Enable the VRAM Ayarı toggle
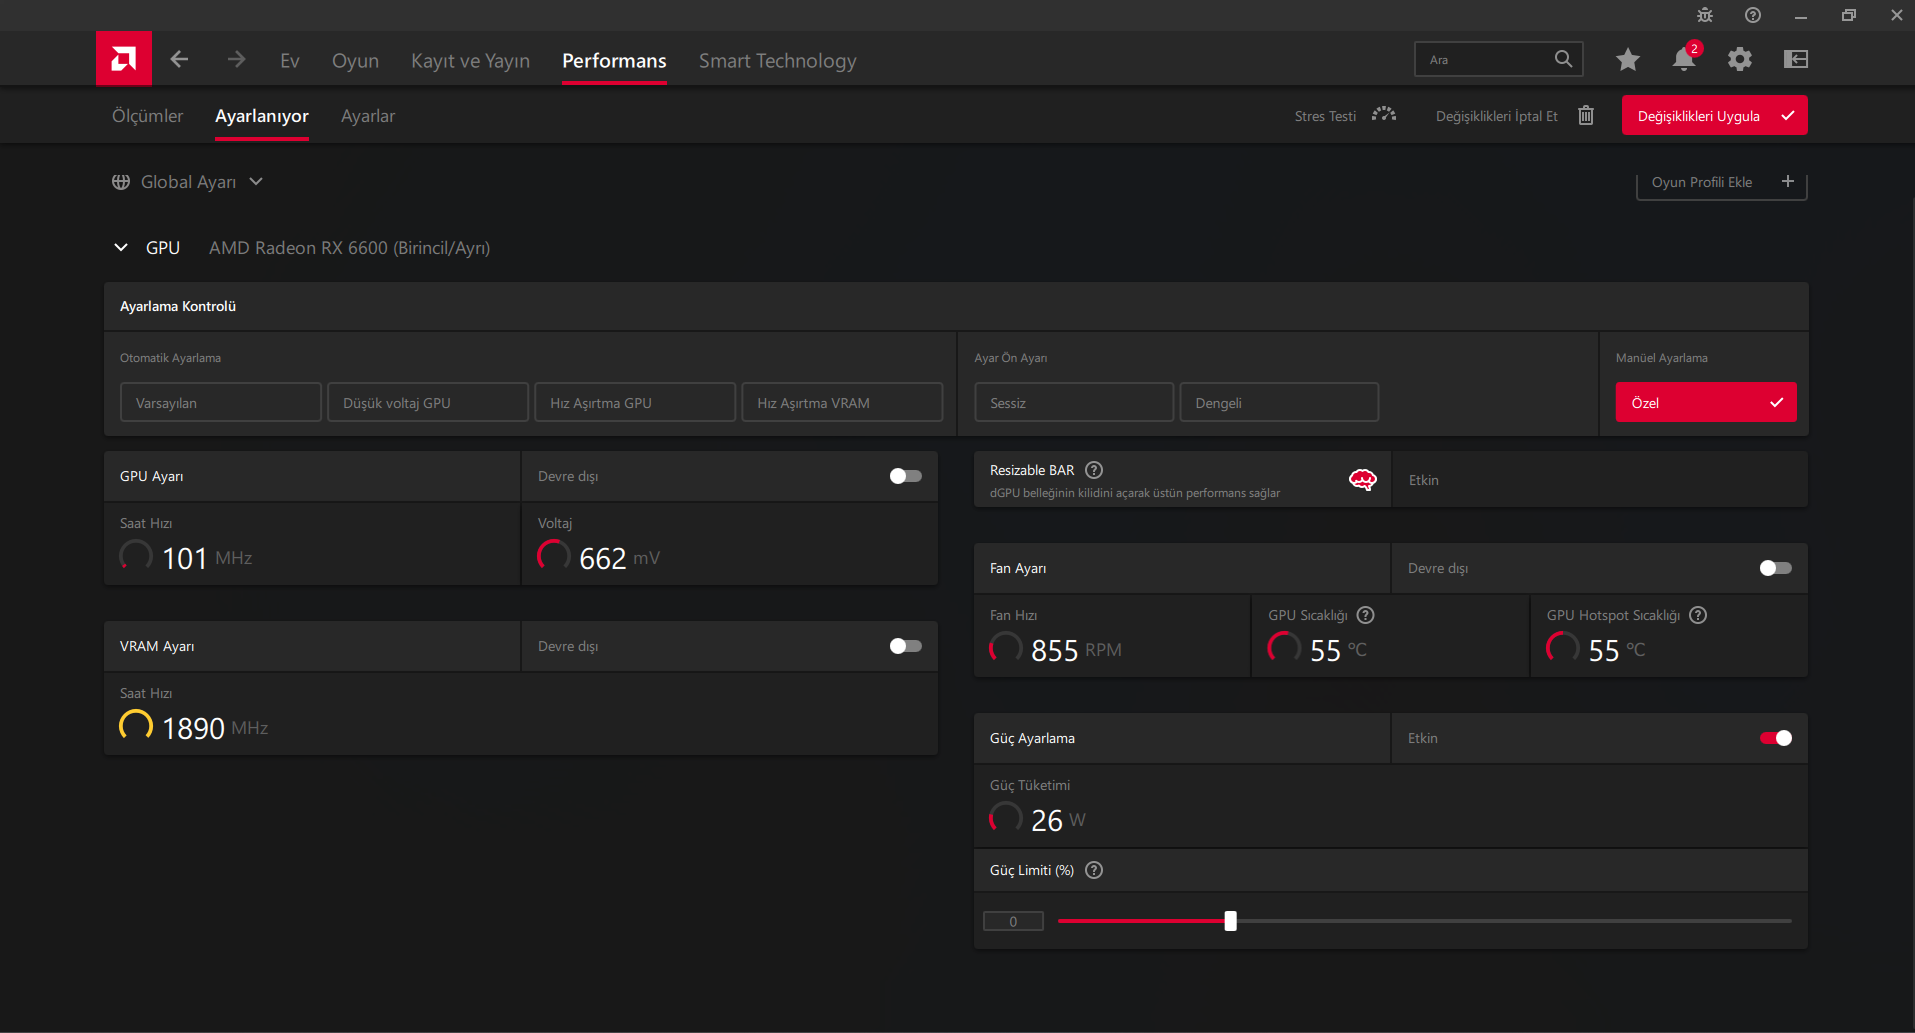The height and width of the screenshot is (1033, 1915). click(x=906, y=646)
